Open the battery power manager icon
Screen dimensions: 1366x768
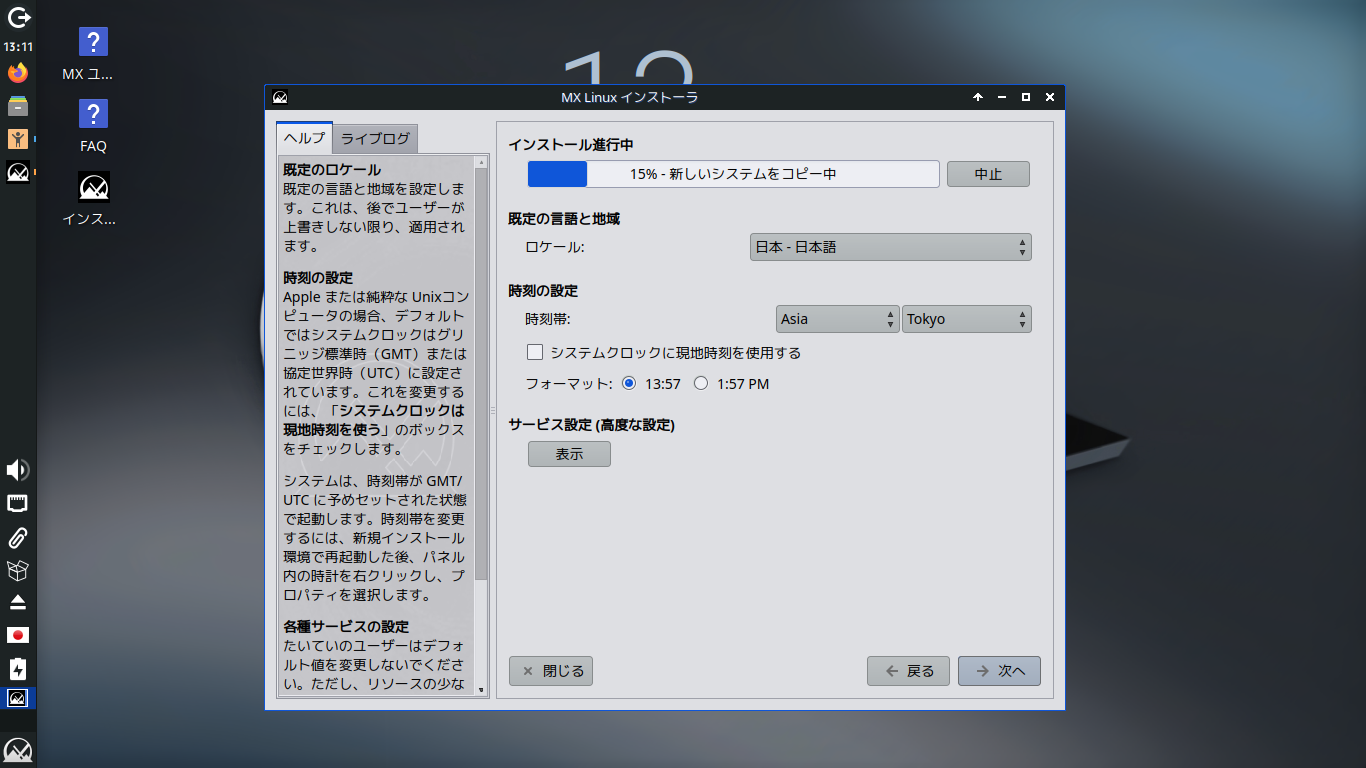click(x=18, y=668)
